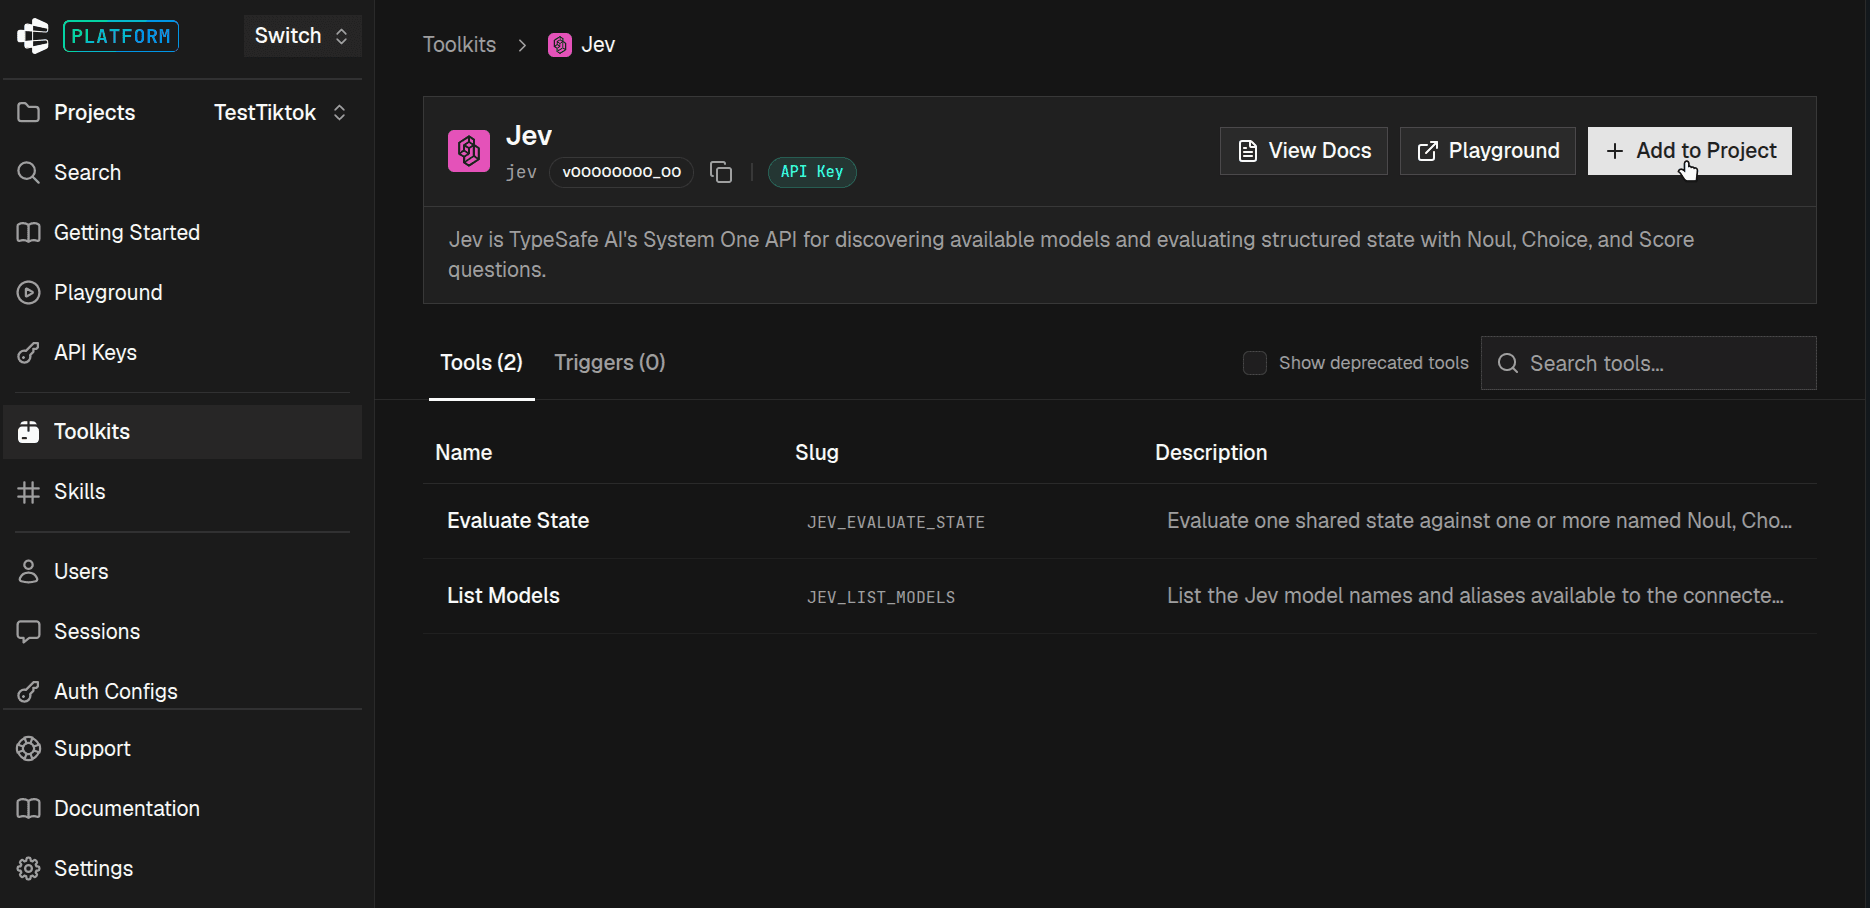Click the Description column header
Image resolution: width=1870 pixels, height=908 pixels.
point(1211,453)
